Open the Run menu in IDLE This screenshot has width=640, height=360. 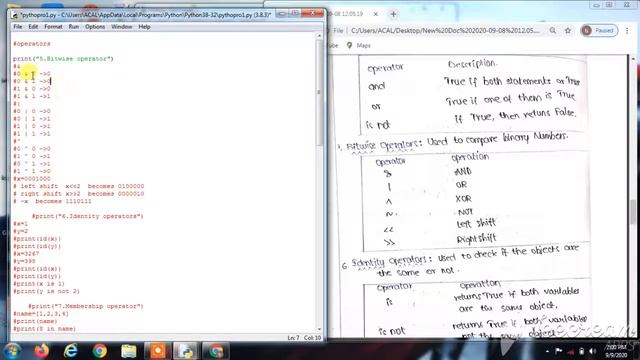(73, 27)
